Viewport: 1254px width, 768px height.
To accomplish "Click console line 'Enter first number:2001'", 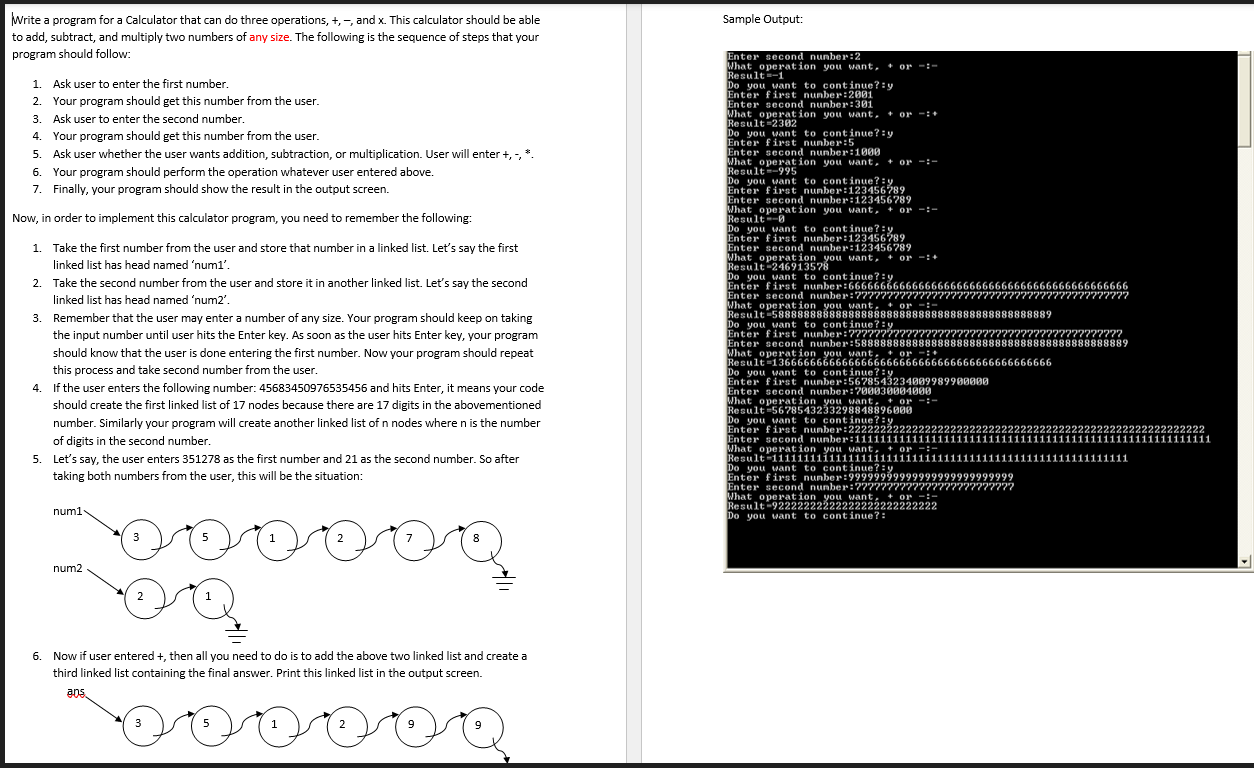I will [800, 95].
